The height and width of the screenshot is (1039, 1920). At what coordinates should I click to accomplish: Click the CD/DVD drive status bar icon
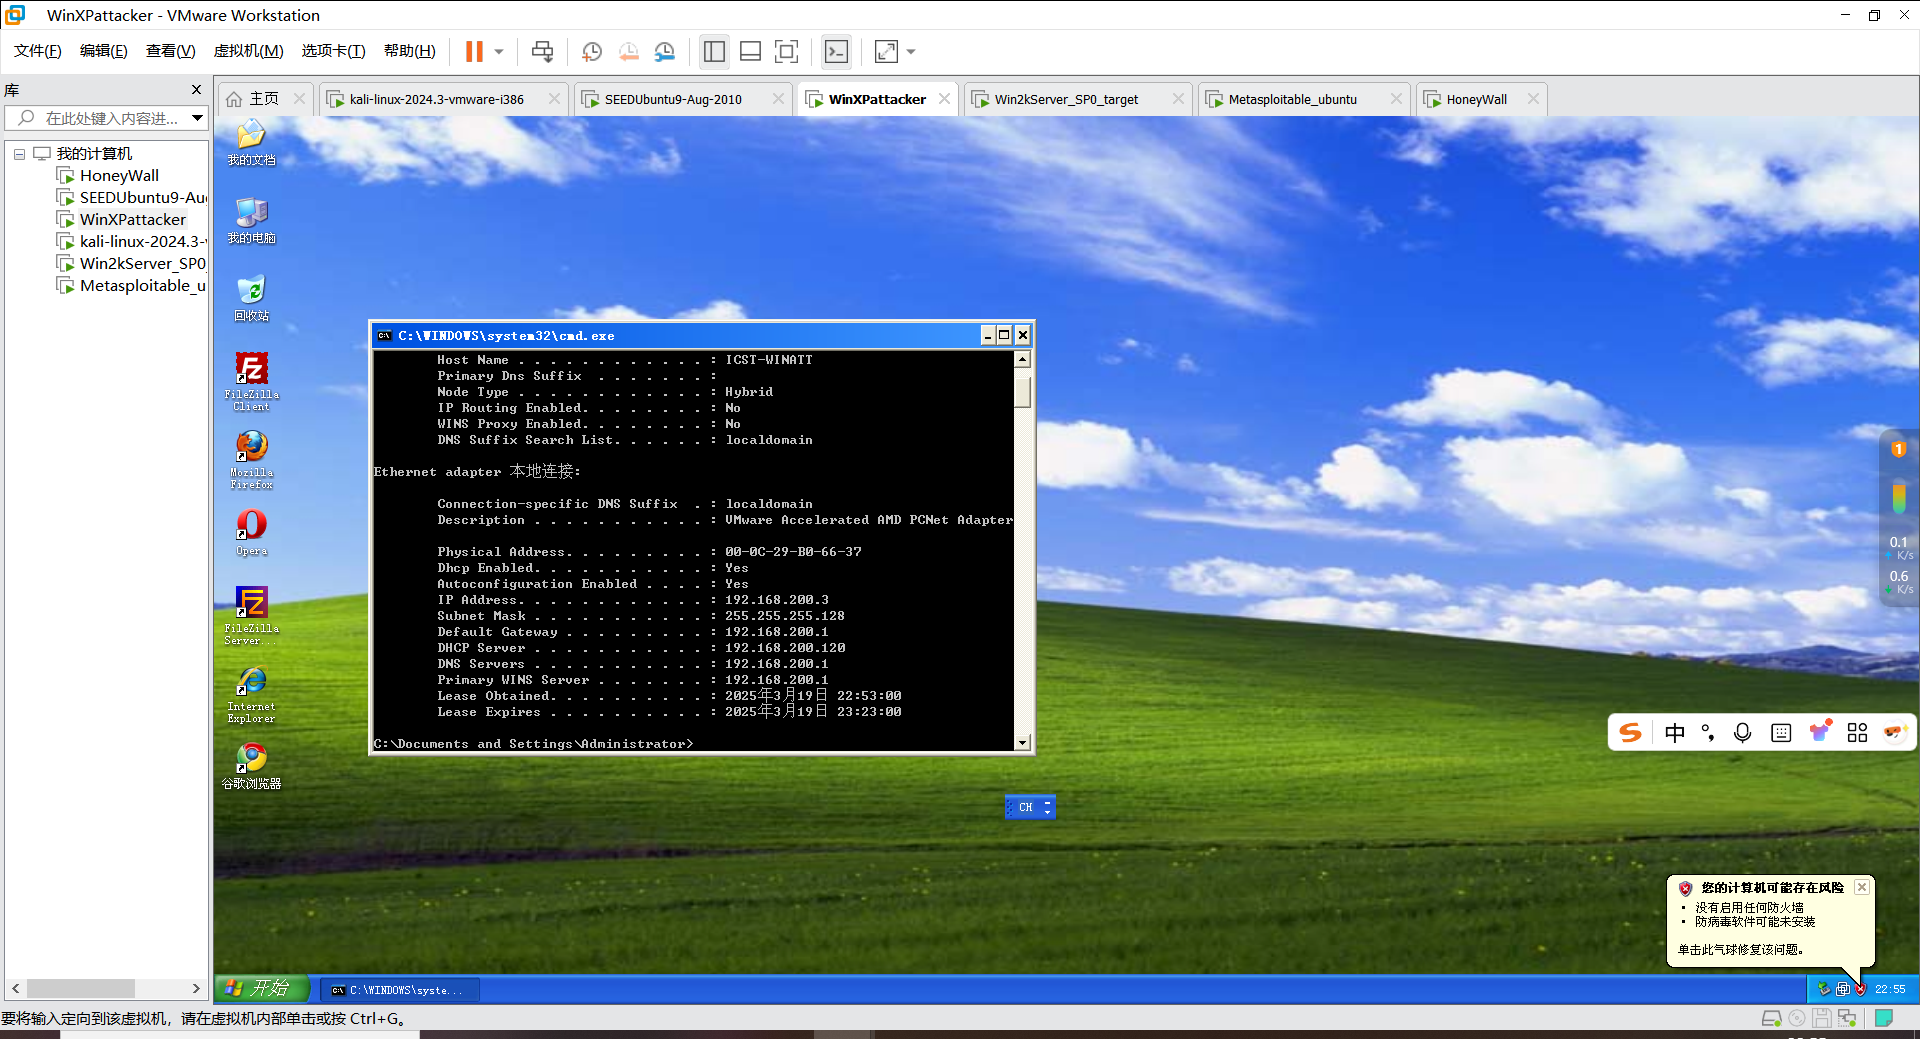(x=1797, y=1019)
